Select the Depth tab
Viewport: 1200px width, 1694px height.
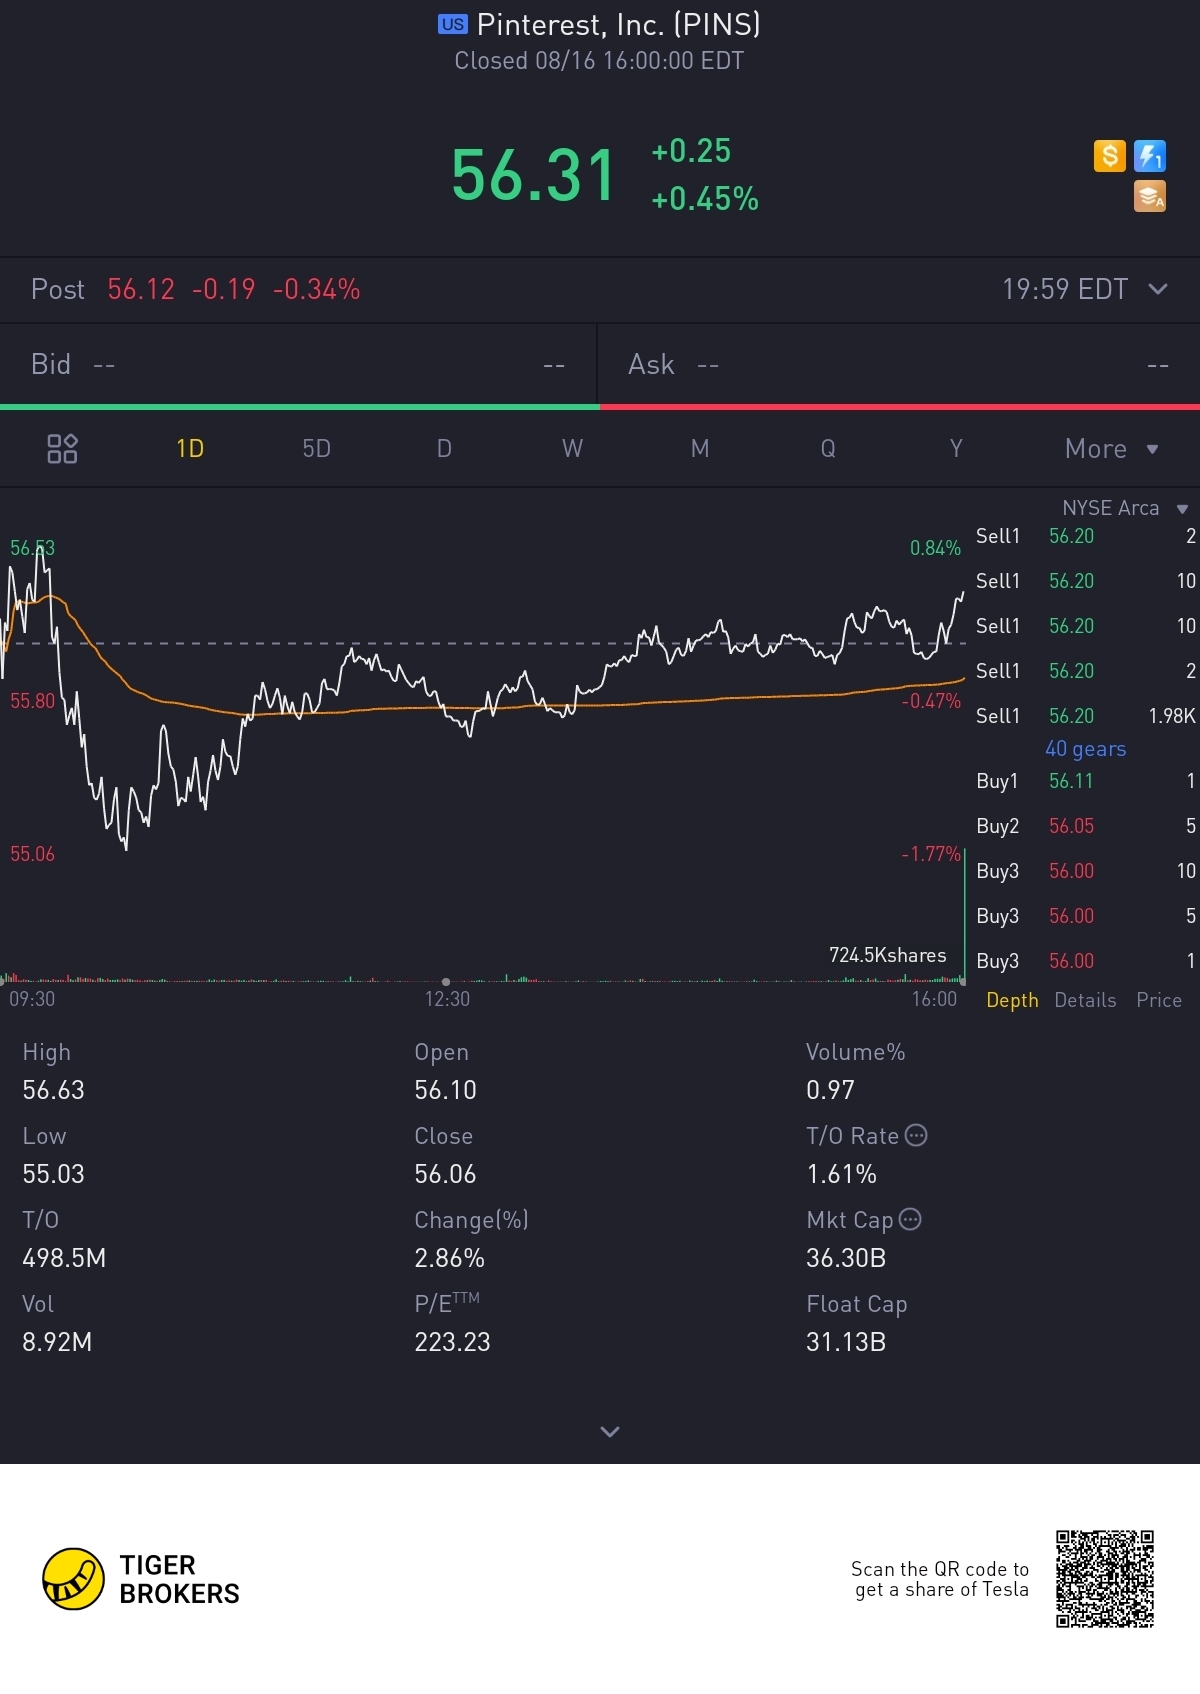click(x=1012, y=1000)
